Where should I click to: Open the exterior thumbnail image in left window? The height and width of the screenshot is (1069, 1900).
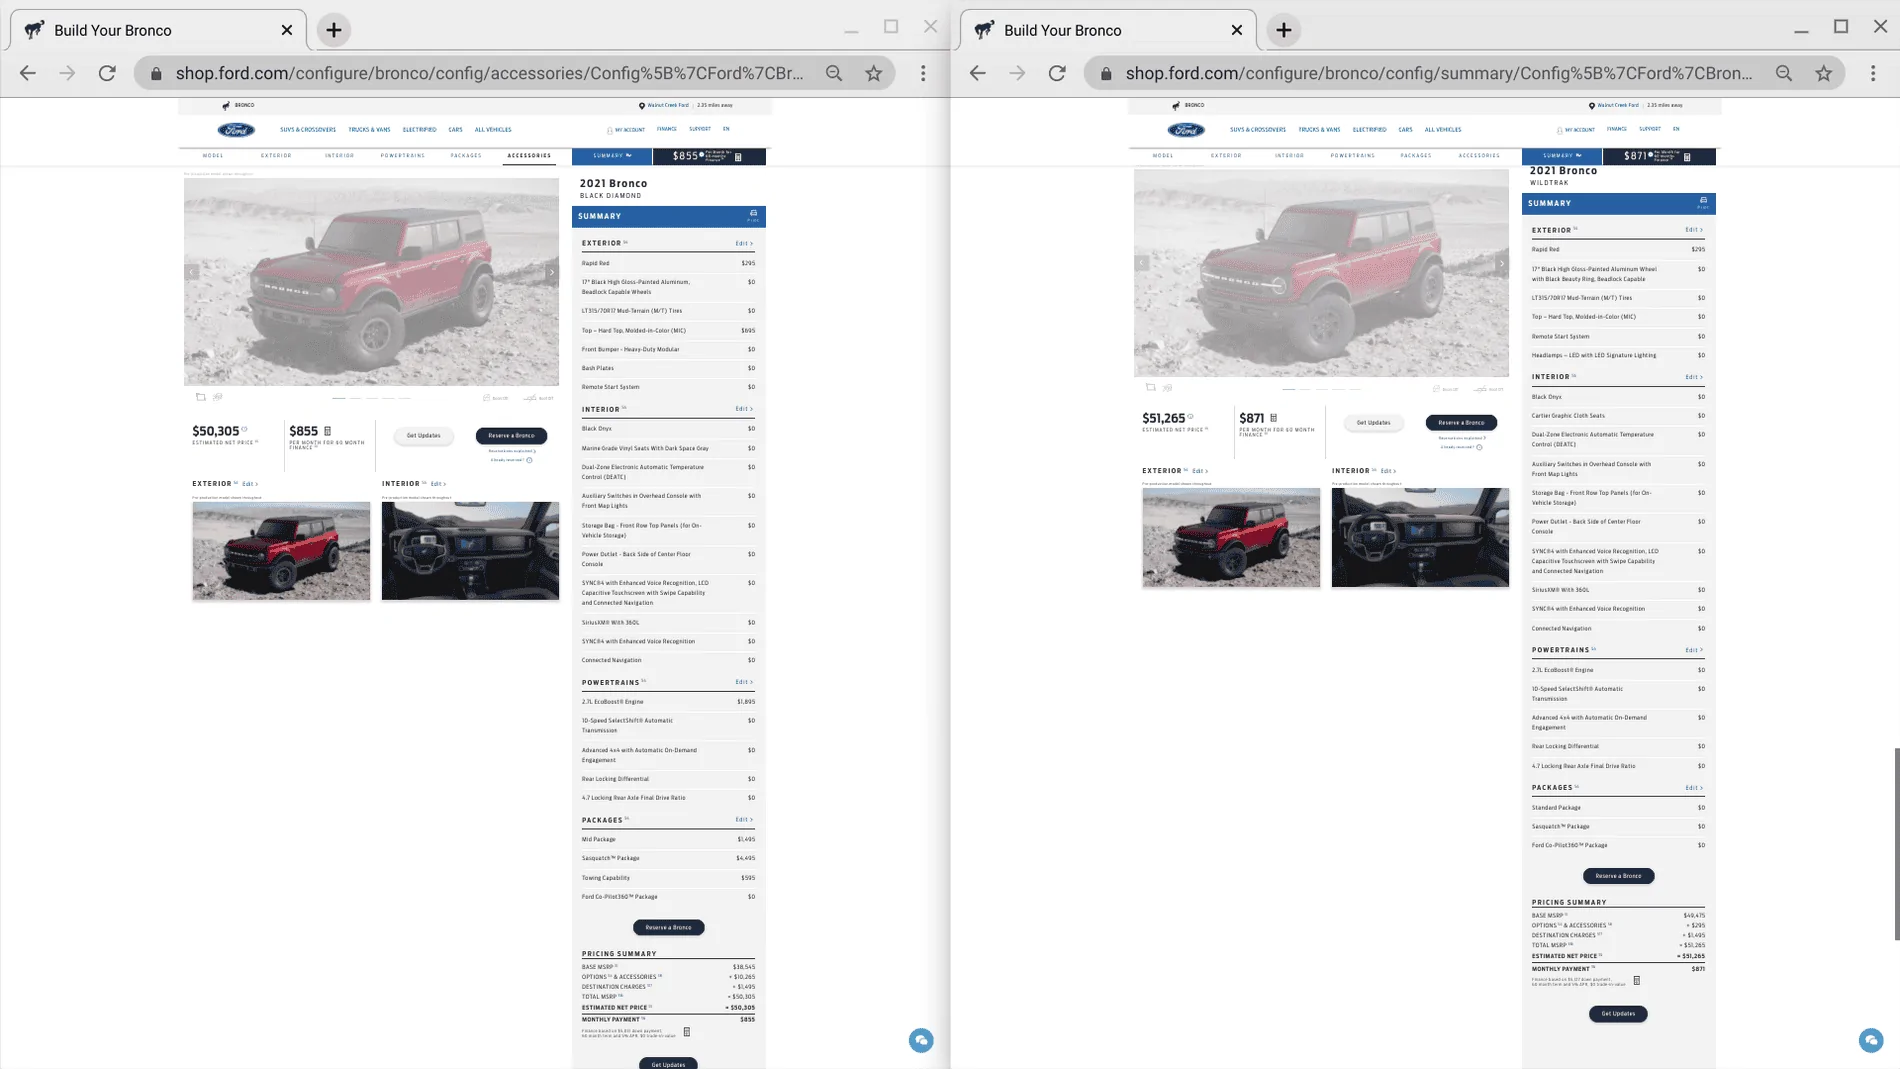[281, 551]
